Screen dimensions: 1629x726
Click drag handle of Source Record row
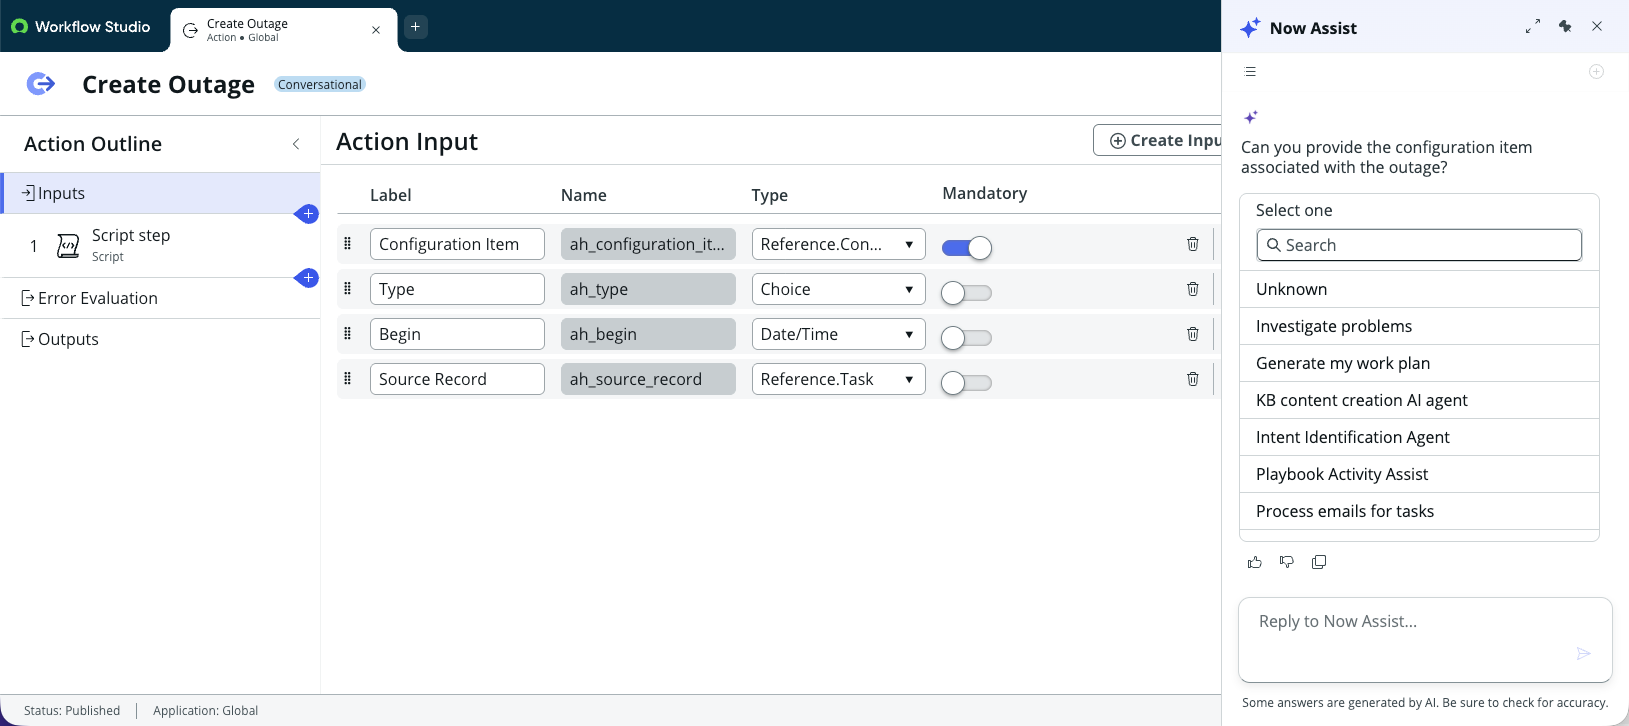tap(348, 379)
